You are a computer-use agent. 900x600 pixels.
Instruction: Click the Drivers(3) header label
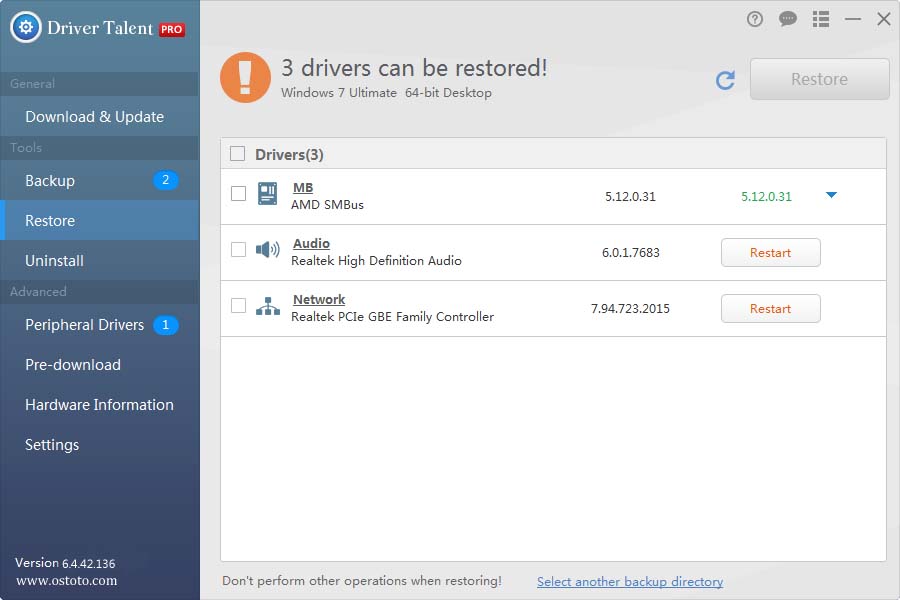point(289,154)
